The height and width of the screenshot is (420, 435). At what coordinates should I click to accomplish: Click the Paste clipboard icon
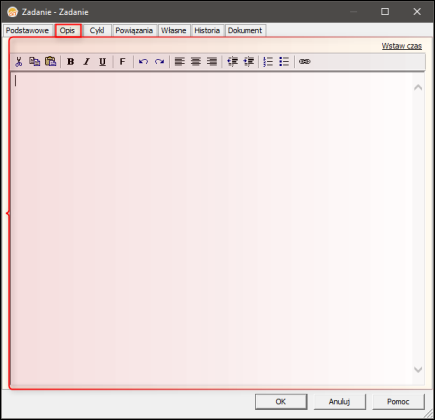51,61
